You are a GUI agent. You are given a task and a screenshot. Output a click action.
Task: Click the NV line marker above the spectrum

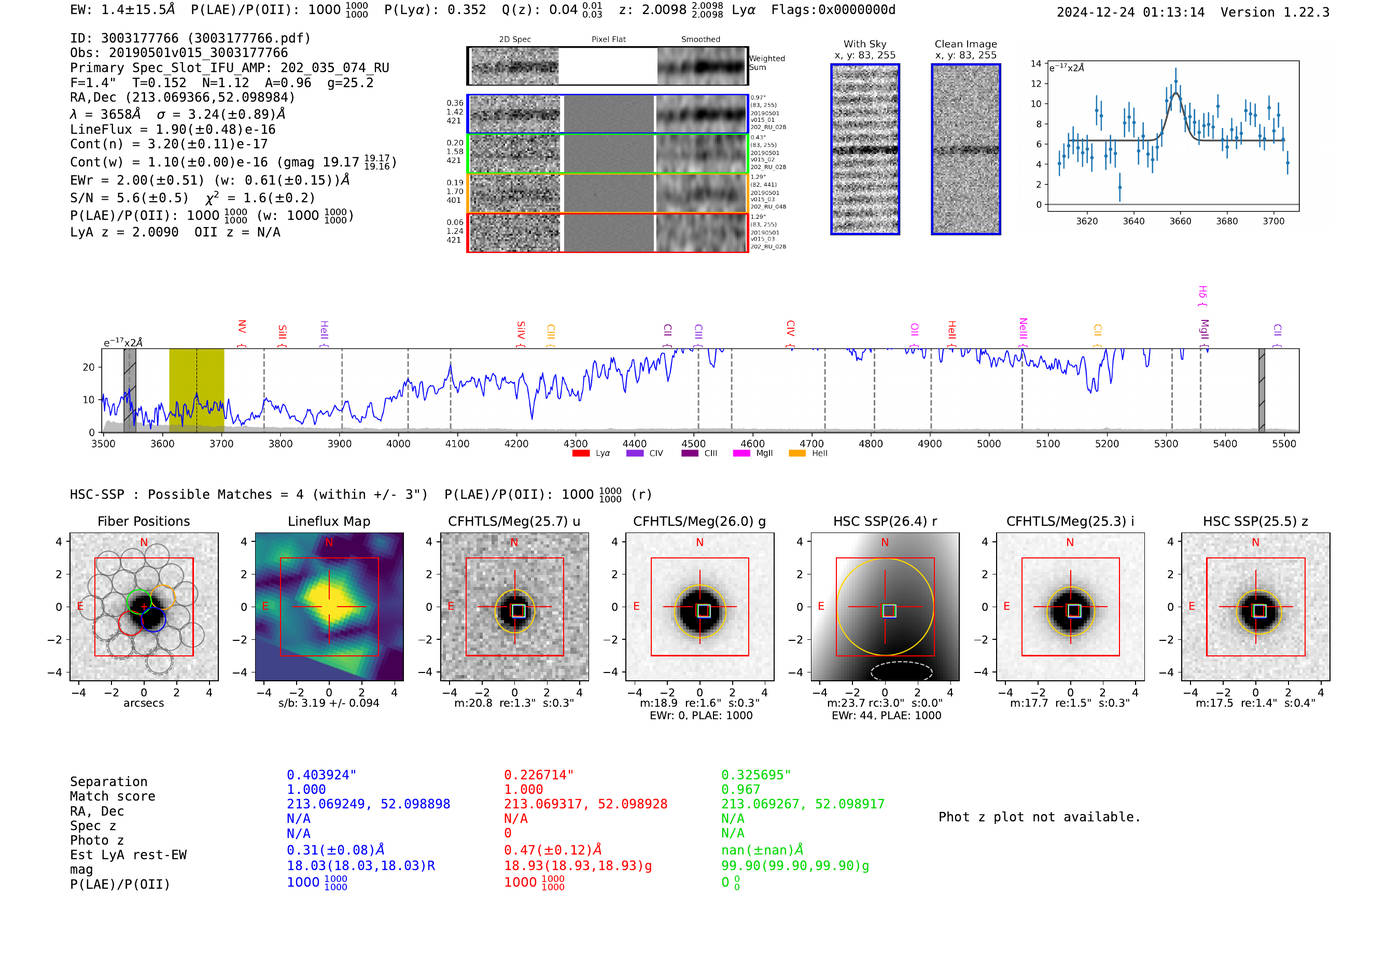click(242, 333)
